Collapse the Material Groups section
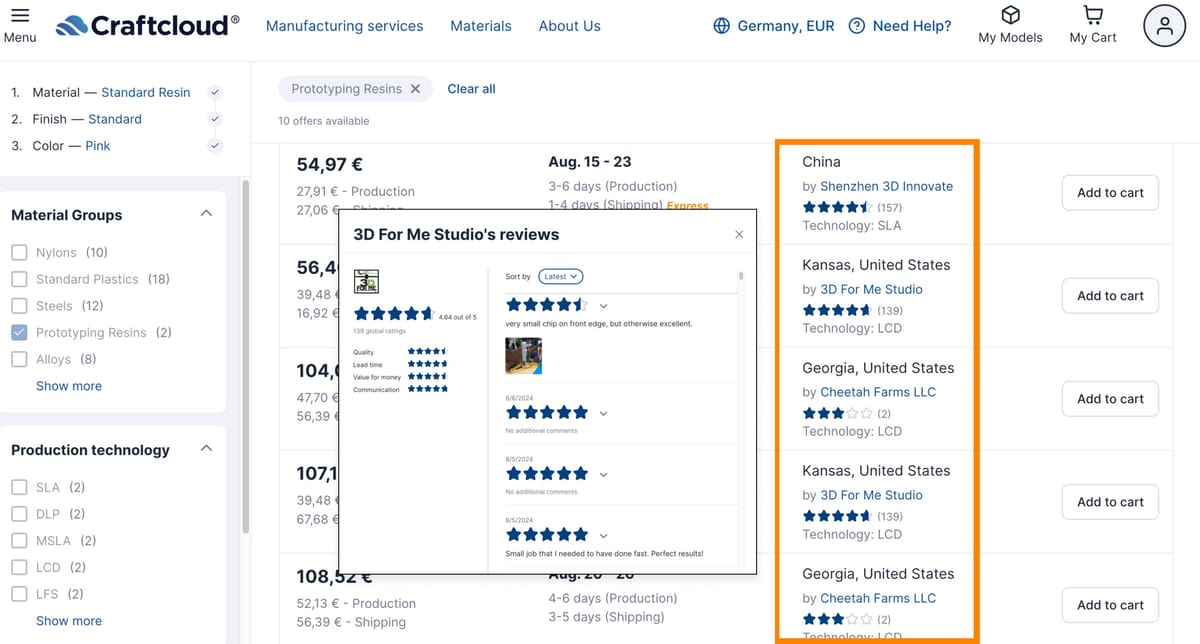This screenshot has height=644, width=1200. tap(206, 214)
